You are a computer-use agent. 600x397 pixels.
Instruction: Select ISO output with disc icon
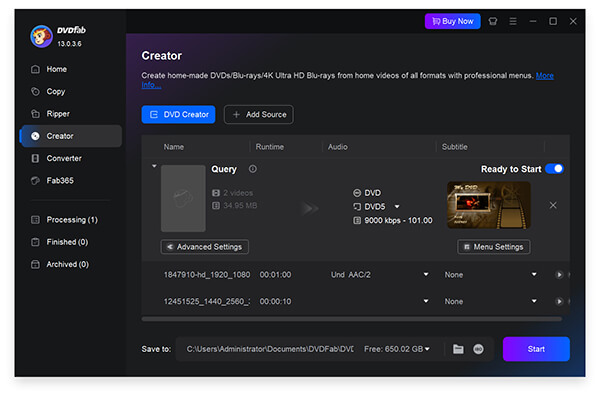point(478,349)
